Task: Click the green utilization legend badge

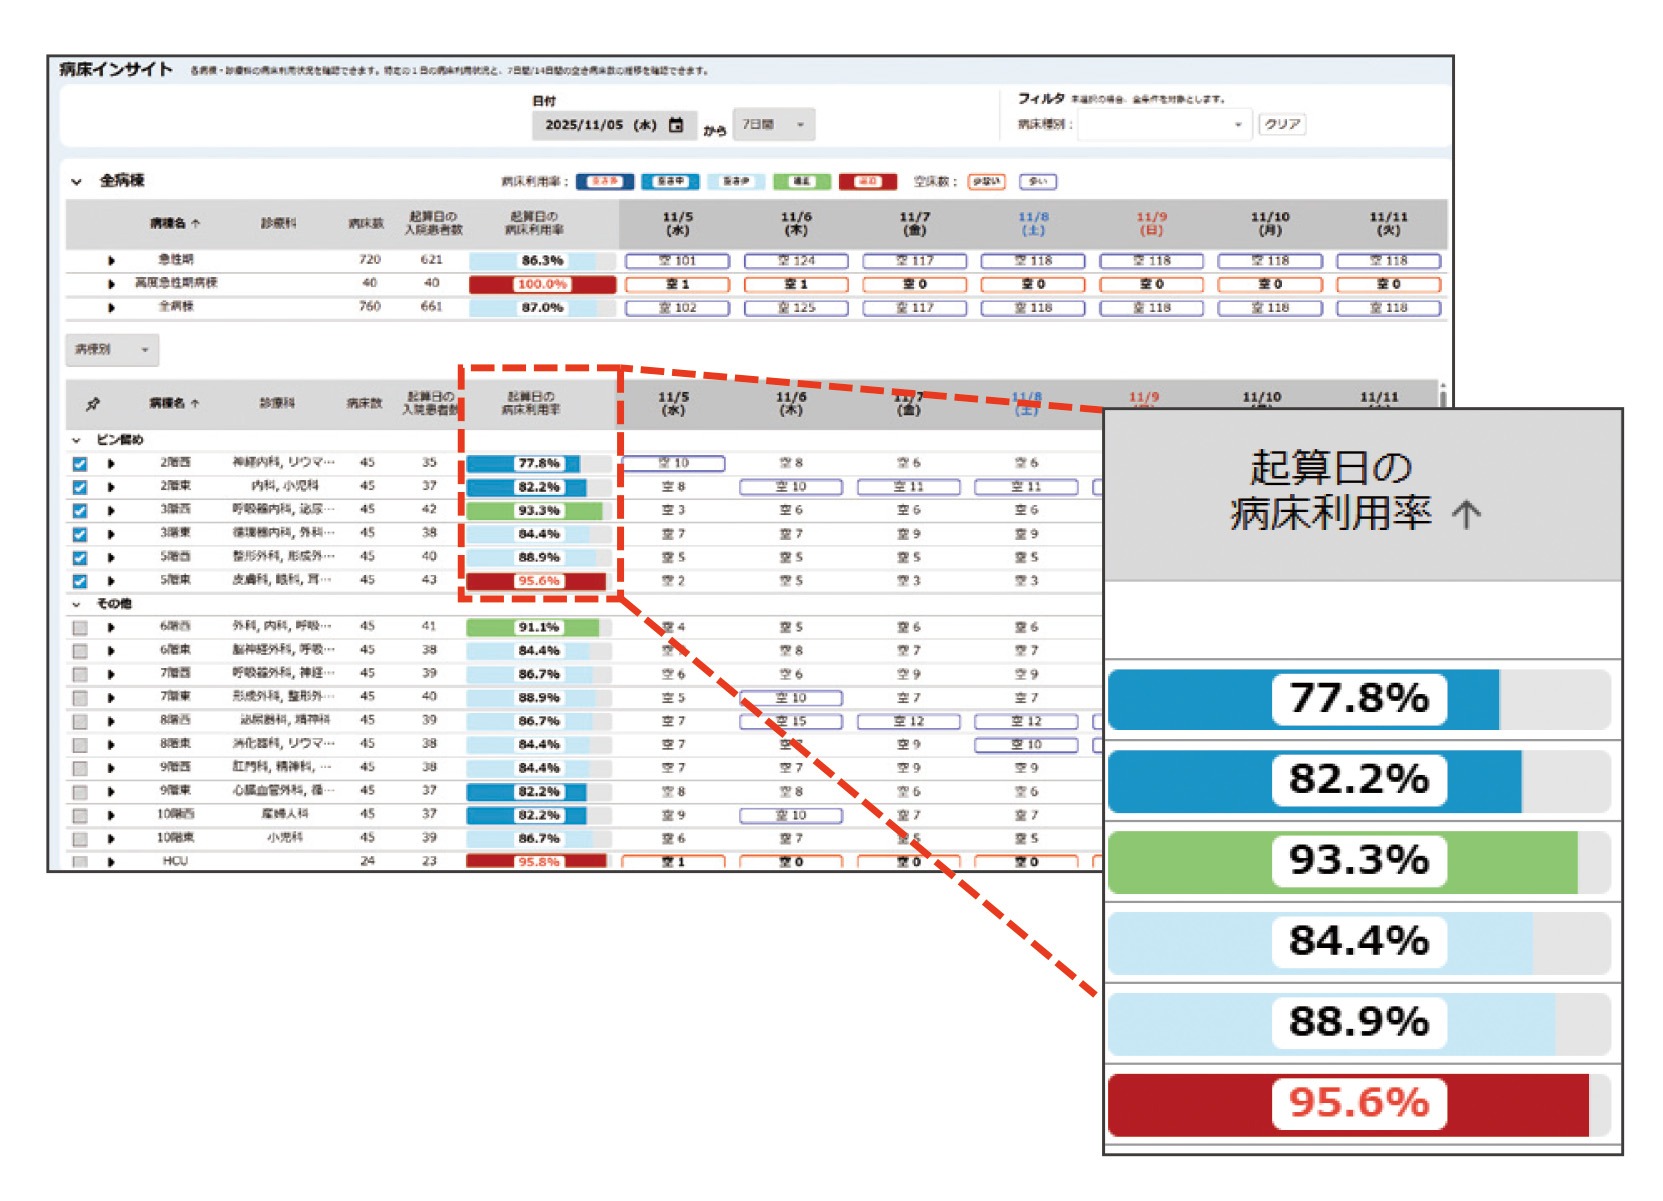Action: coord(801,181)
